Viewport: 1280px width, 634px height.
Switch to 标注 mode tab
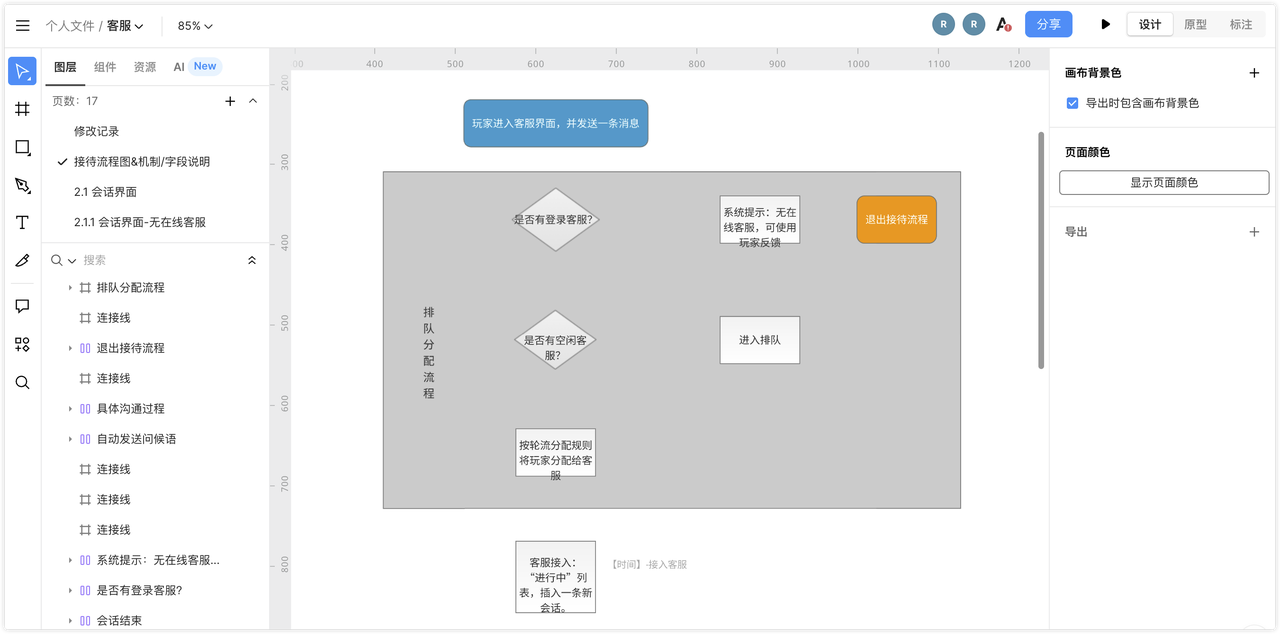[x=1241, y=25]
